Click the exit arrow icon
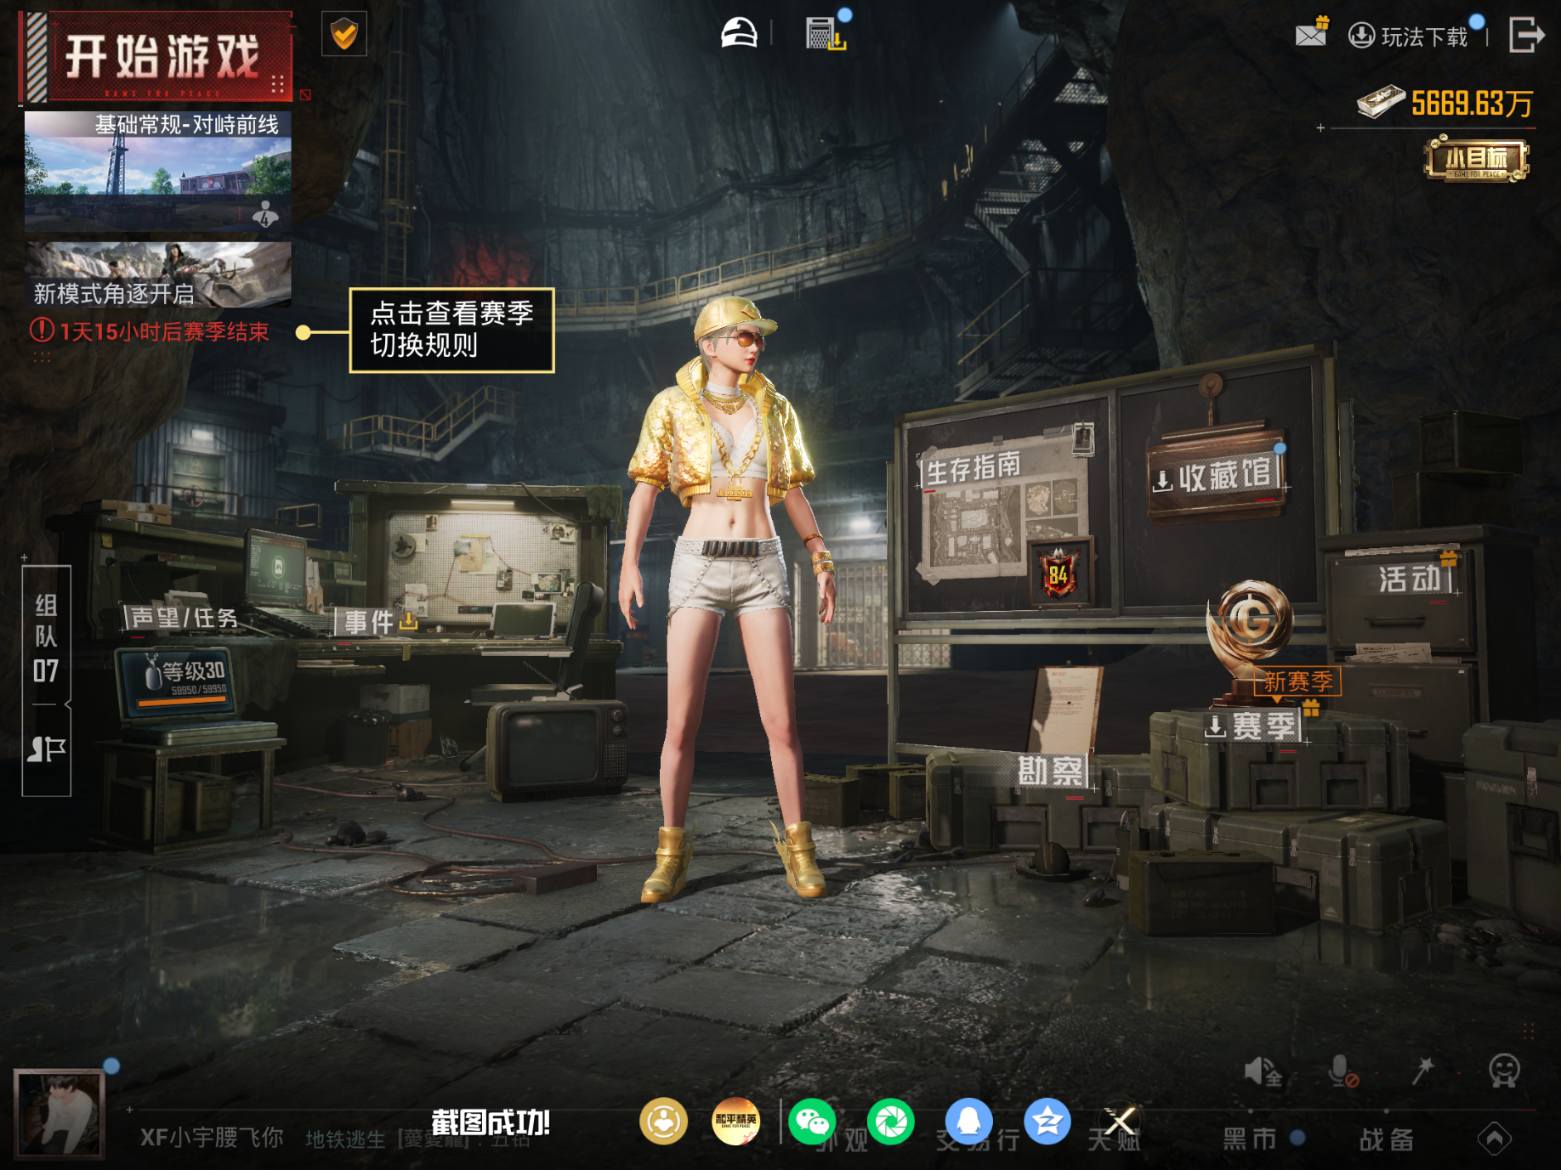This screenshot has height=1170, width=1561. 1526,34
